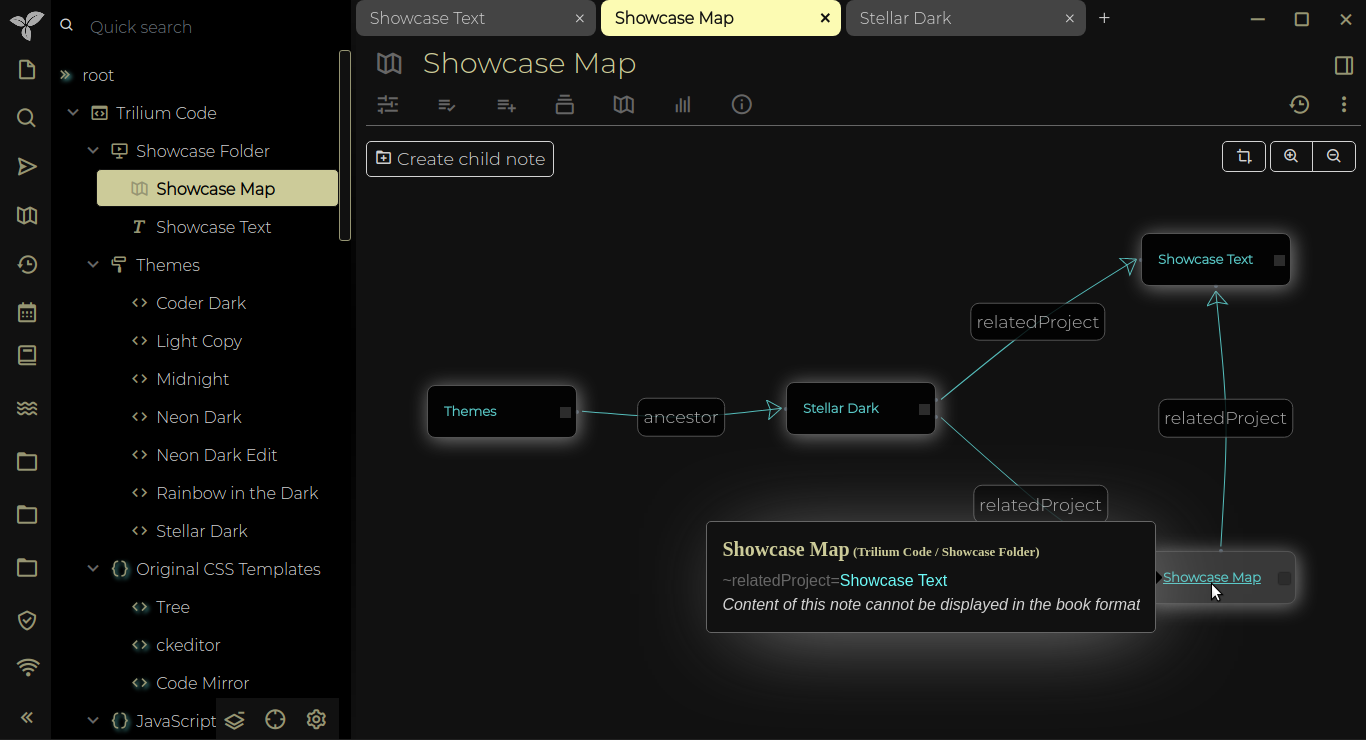The width and height of the screenshot is (1366, 740).
Task: Click the shield check icon in launcher
Action: click(27, 621)
